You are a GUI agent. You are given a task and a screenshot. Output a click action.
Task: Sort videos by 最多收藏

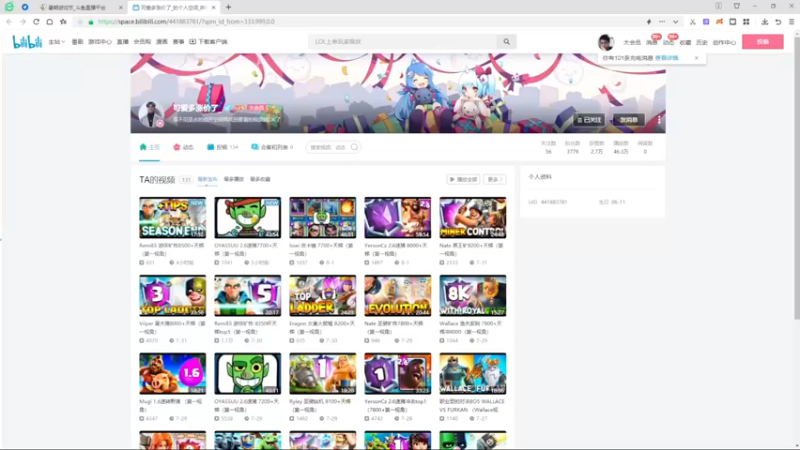point(260,180)
